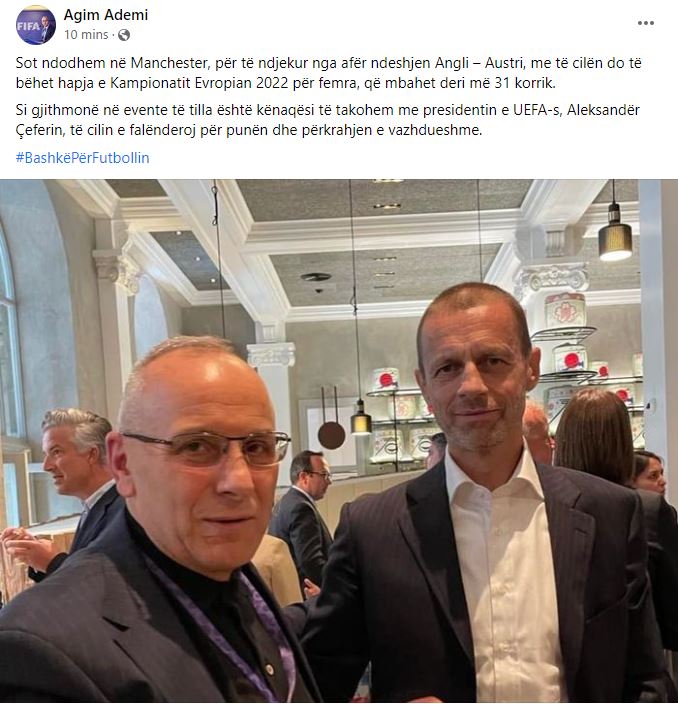The height and width of the screenshot is (704, 678).
Task: Click the small pendant lamp in the photo's center
Action: tap(361, 418)
